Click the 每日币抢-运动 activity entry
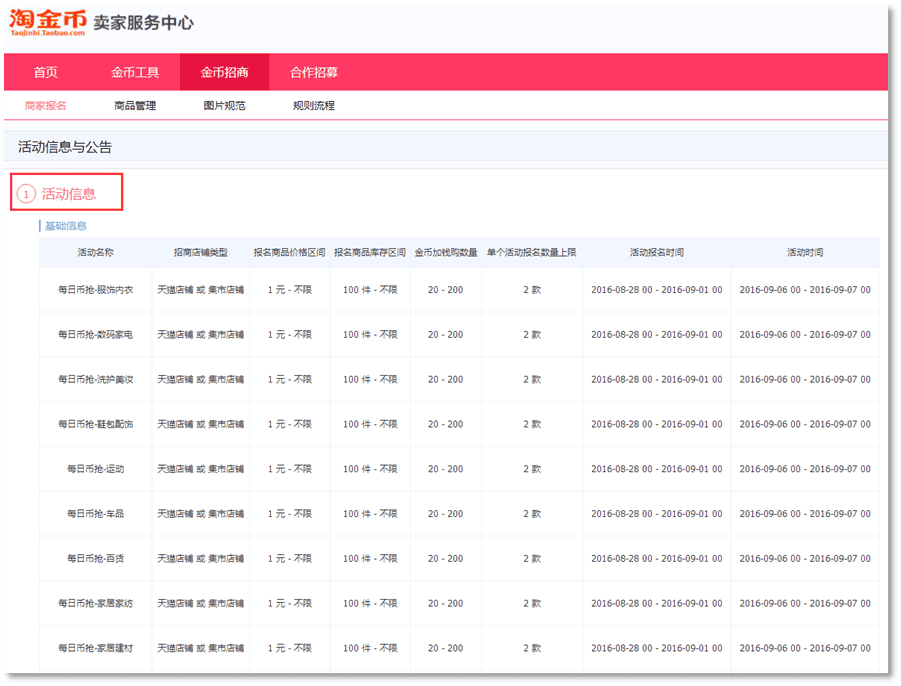The image size is (901, 686). click(95, 469)
